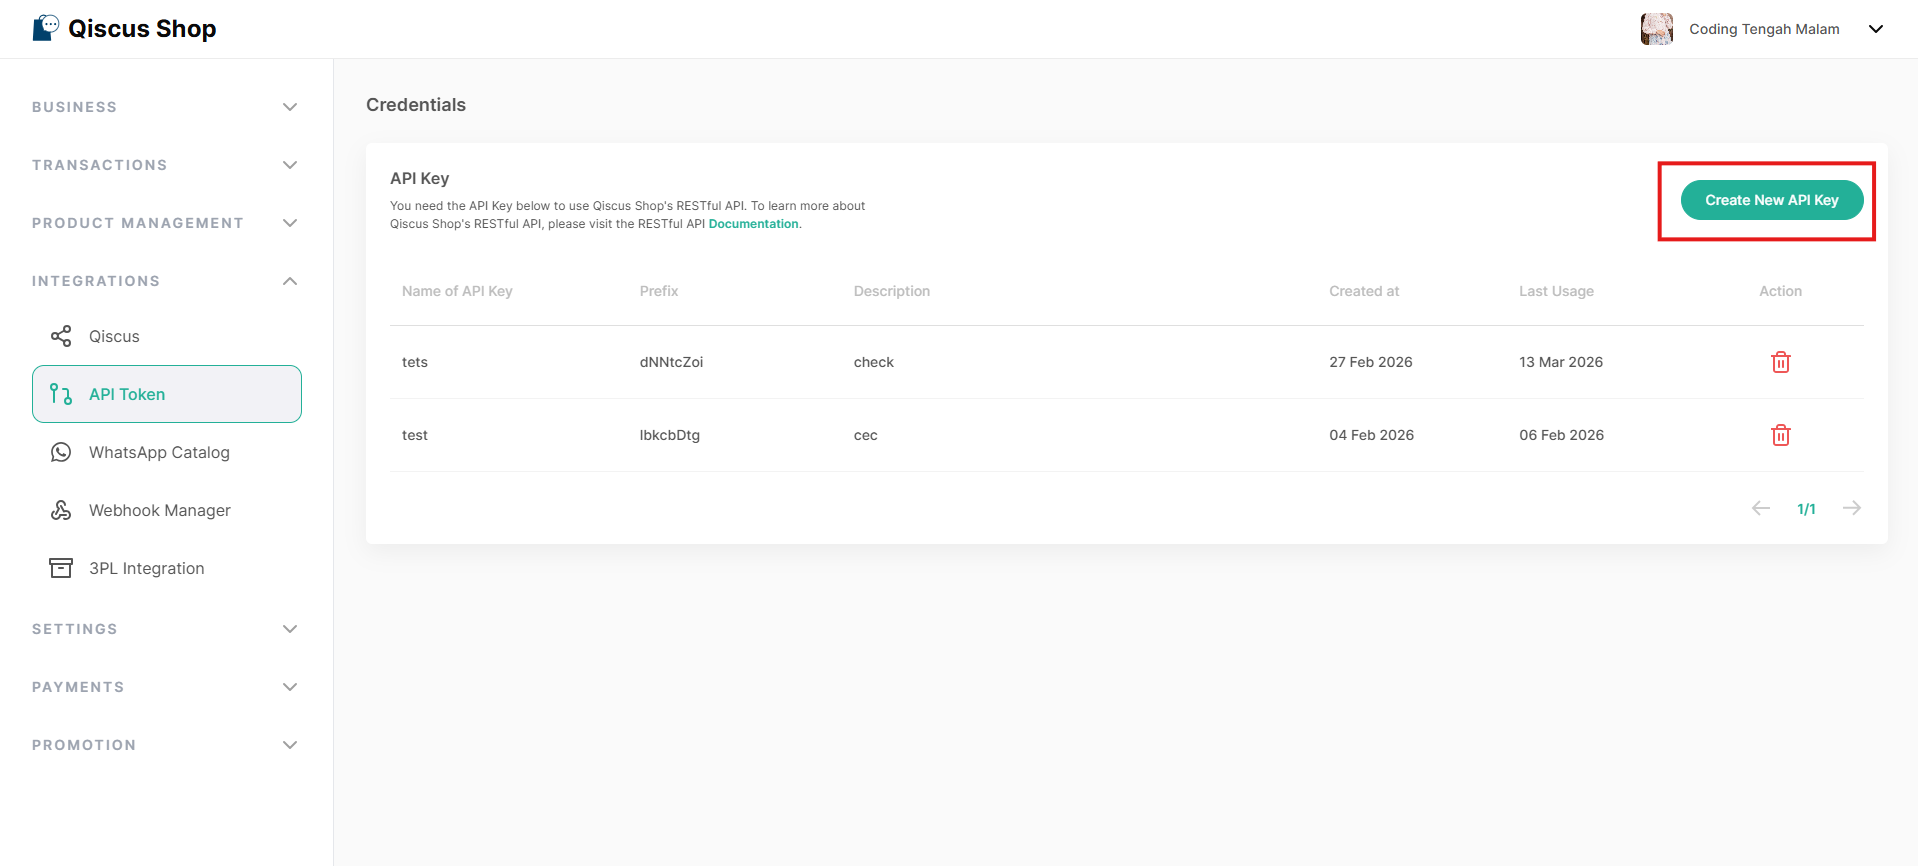Click the last usage '13 Mar 2026'
This screenshot has width=1918, height=866.
tap(1561, 362)
